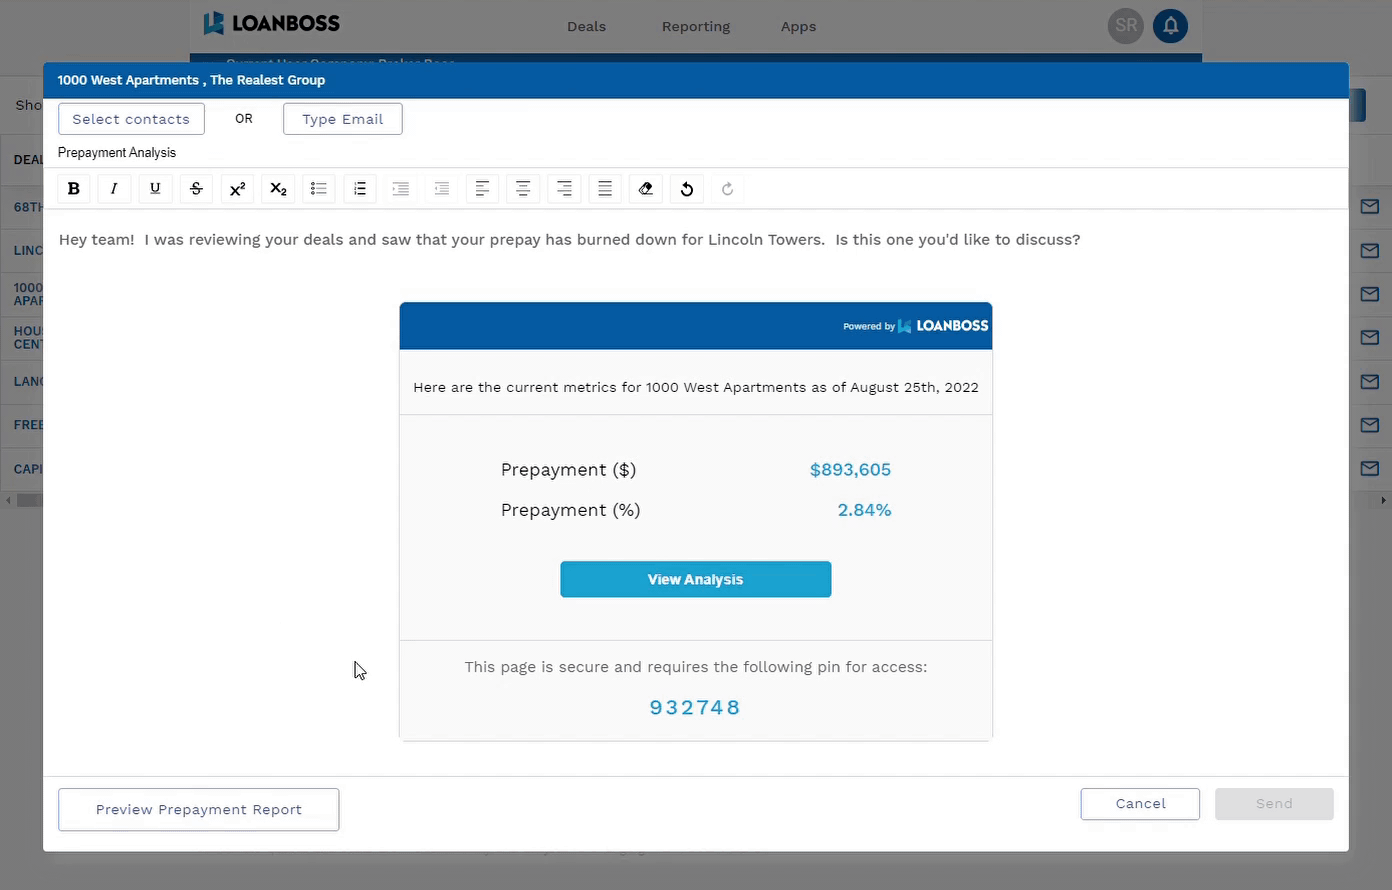This screenshot has width=1392, height=890.
Task: Apply strikethrough formatting
Action: tap(196, 189)
